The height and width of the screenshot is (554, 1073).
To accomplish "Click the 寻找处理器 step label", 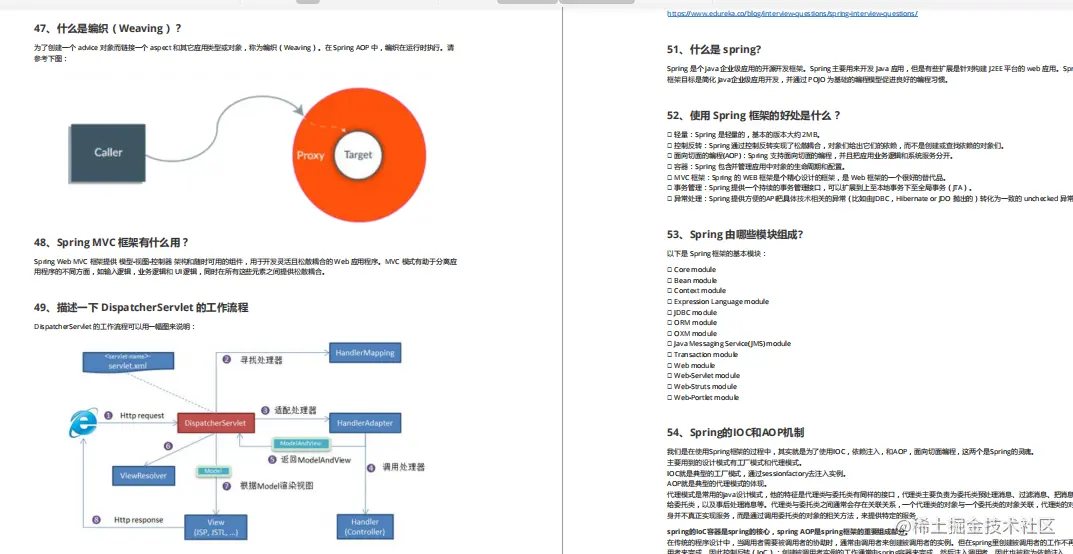I will click(261, 359).
